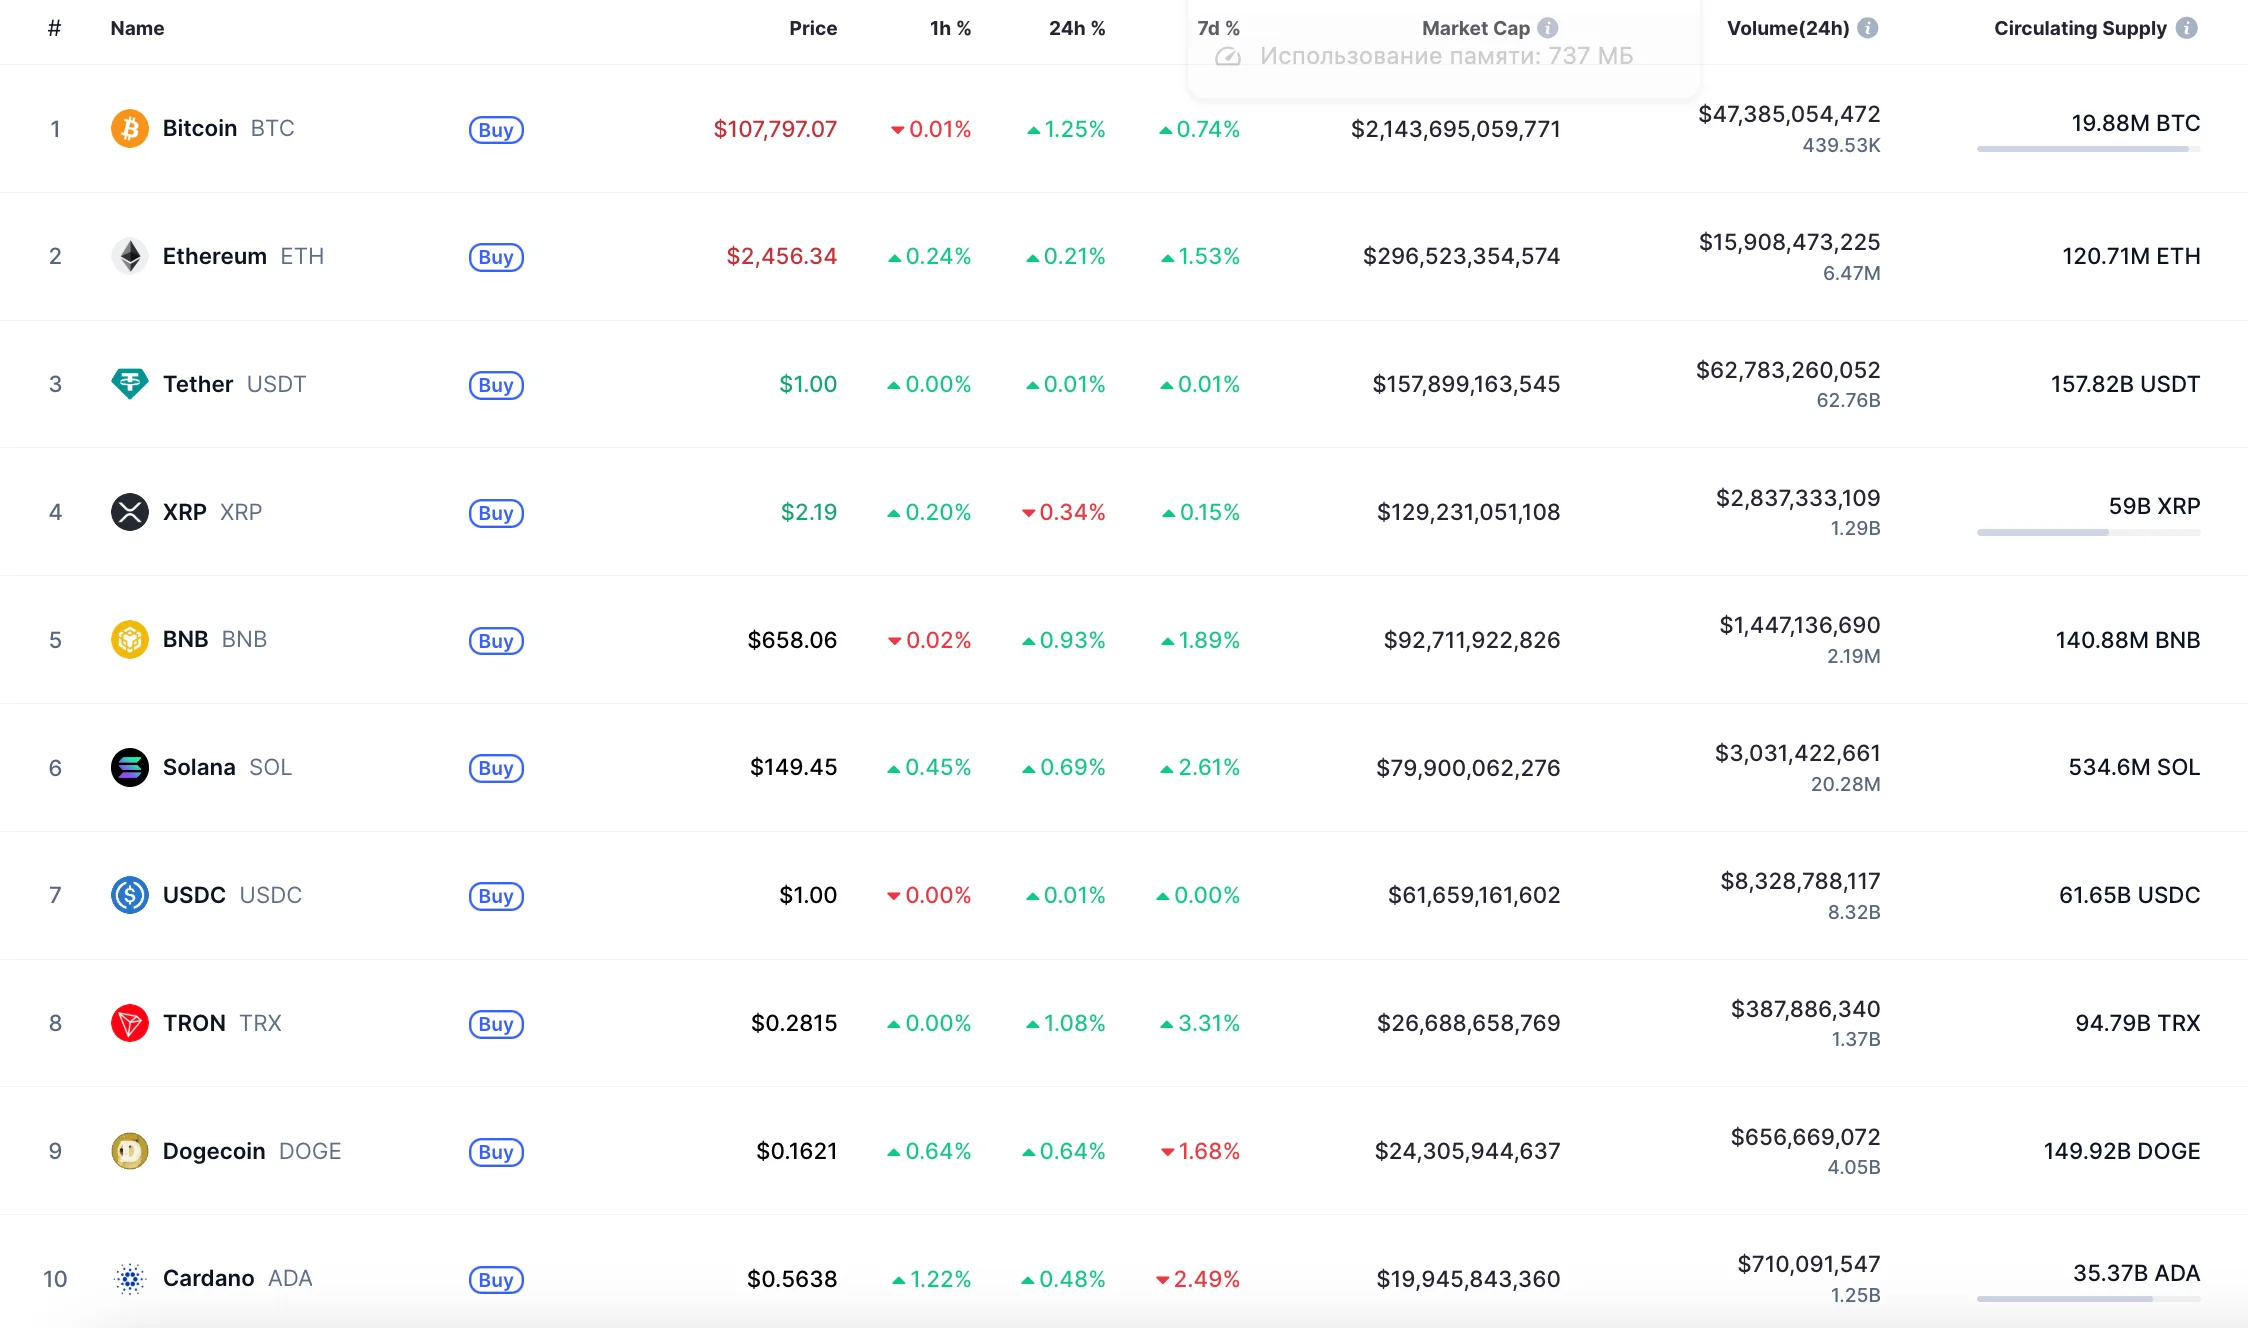
Task: Open Circulating Supply info icon
Action: tap(2186, 28)
